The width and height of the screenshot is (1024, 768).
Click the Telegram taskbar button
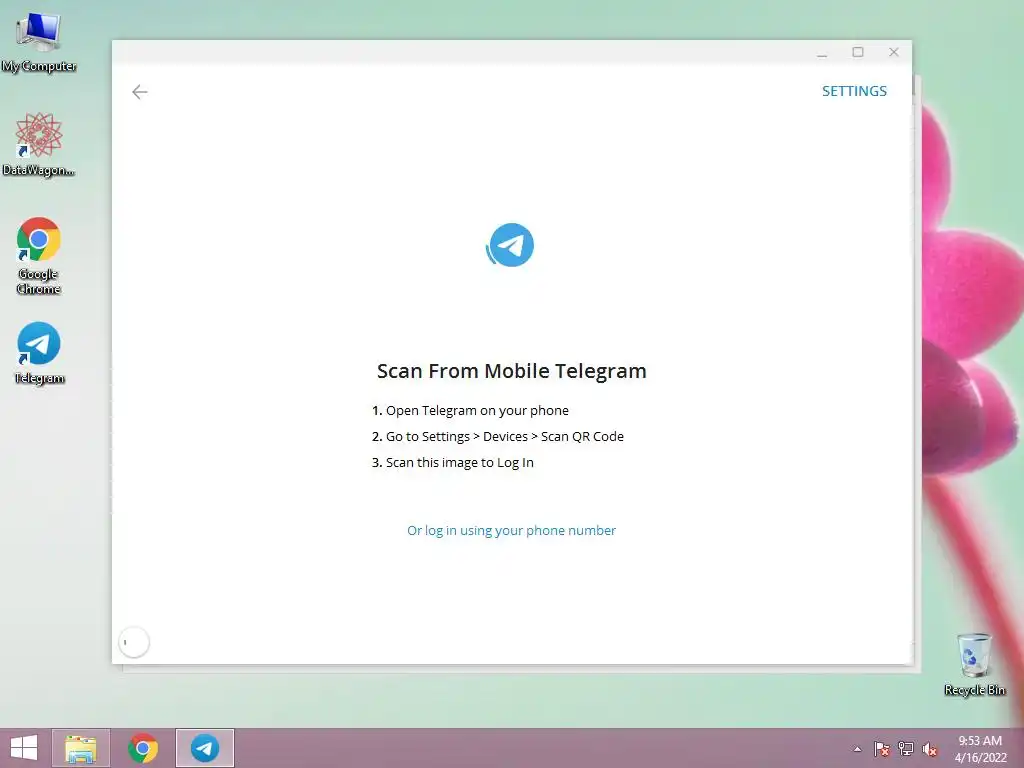(205, 748)
